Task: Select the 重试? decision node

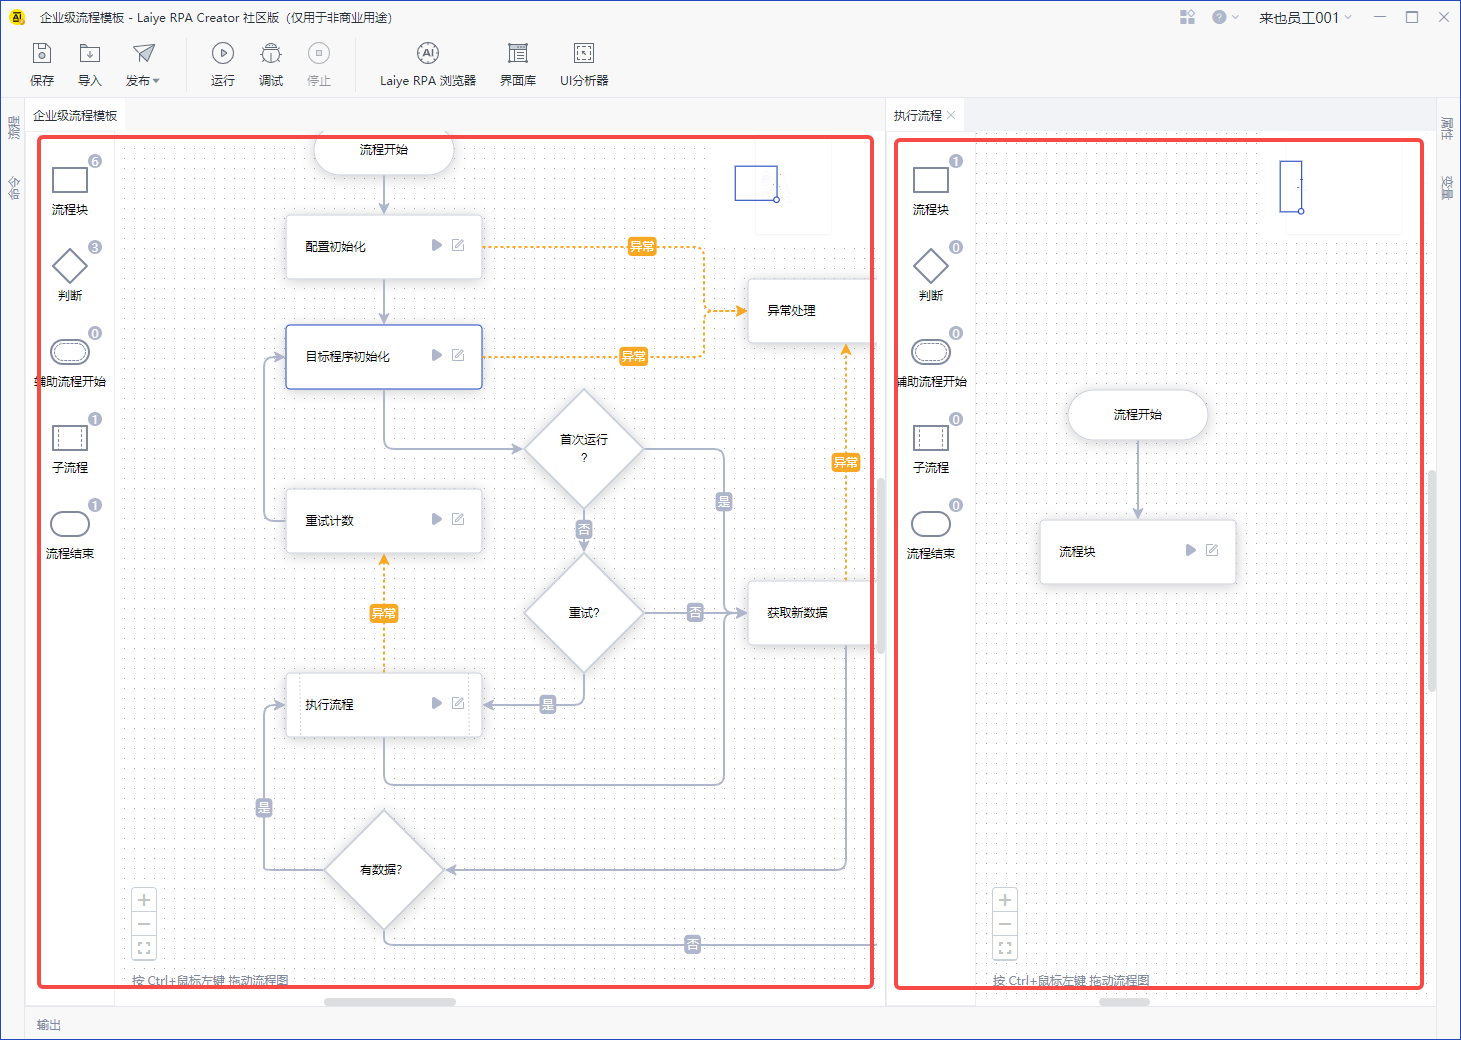Action: tap(584, 612)
